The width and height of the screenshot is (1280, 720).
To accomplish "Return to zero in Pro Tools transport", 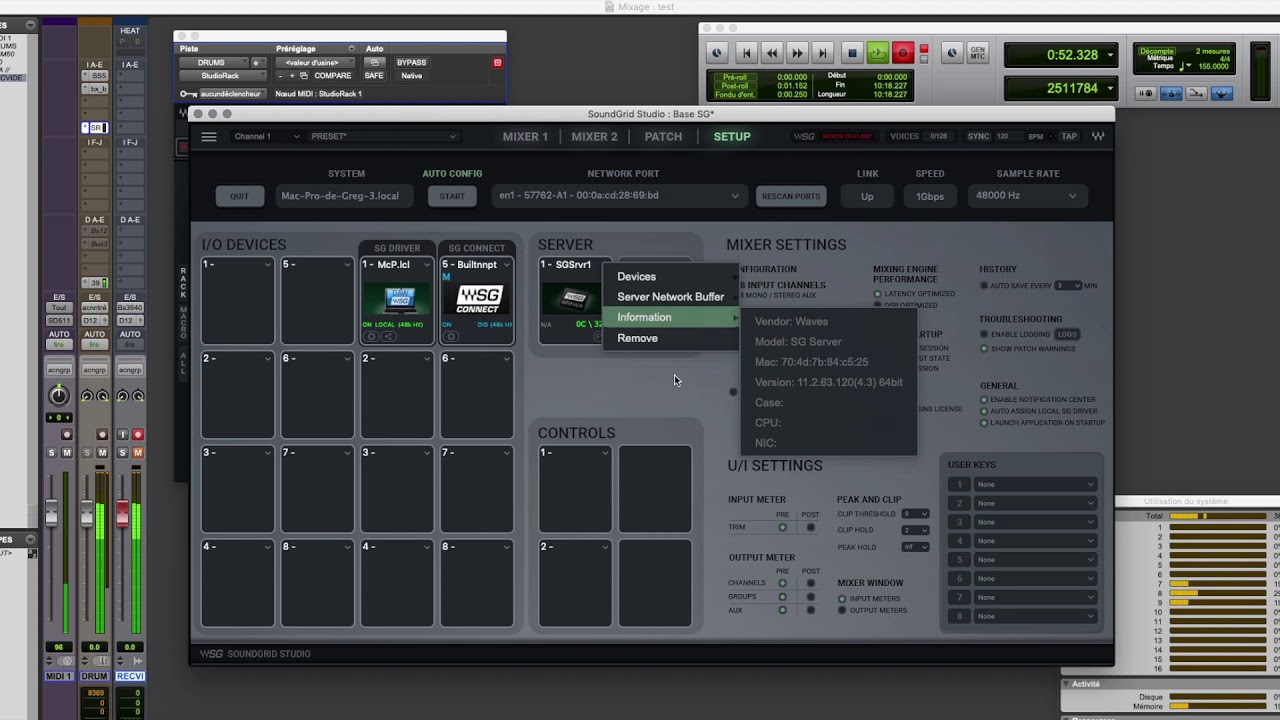I will [x=746, y=53].
